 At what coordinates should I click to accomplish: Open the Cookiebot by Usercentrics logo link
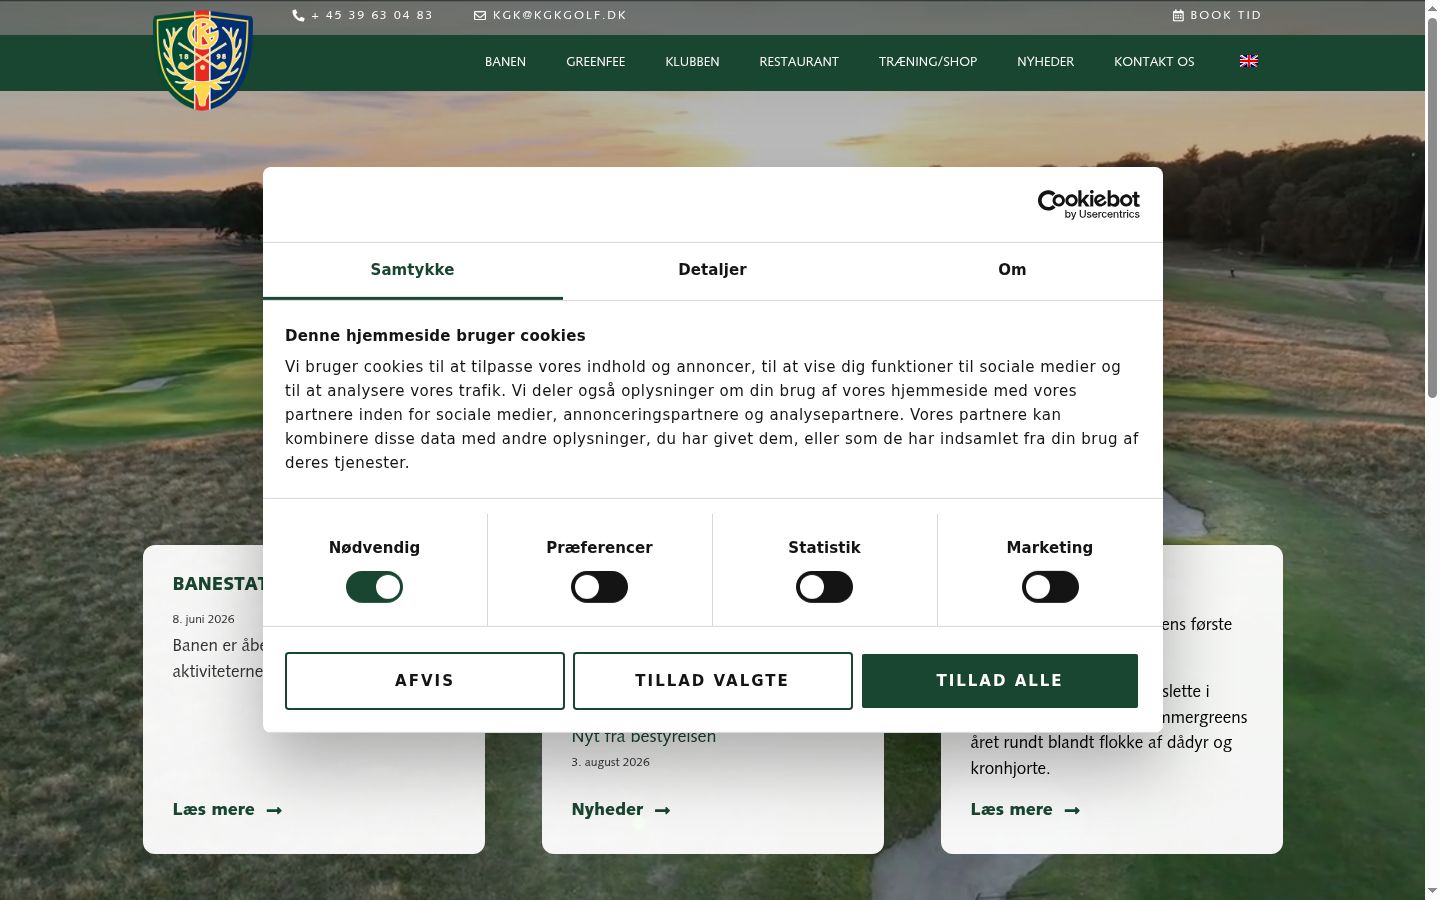click(1089, 204)
